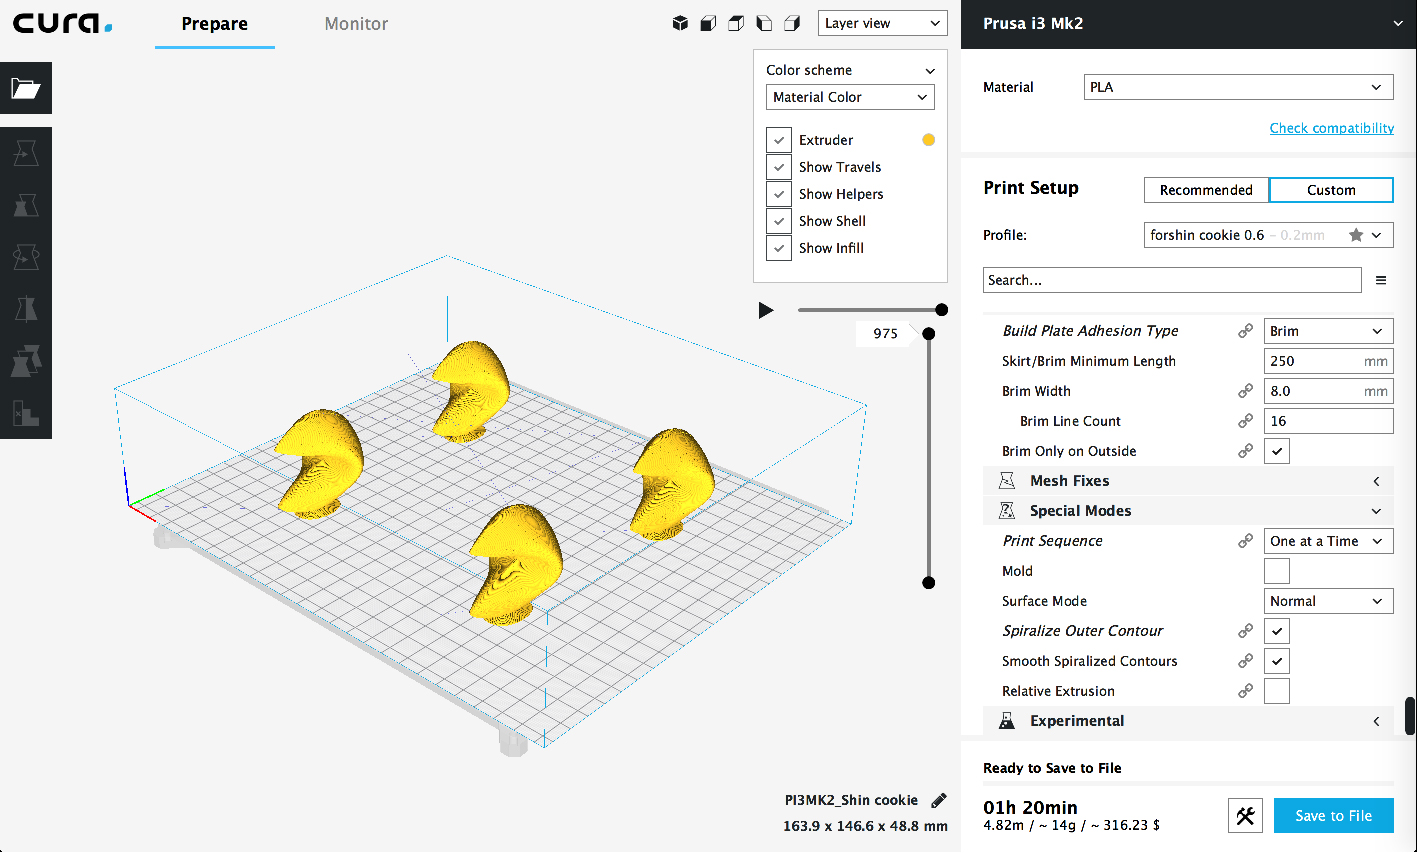Screen dimensions: 1417x853
Task: Select the Mirror tool in the sidebar
Action: [26, 309]
